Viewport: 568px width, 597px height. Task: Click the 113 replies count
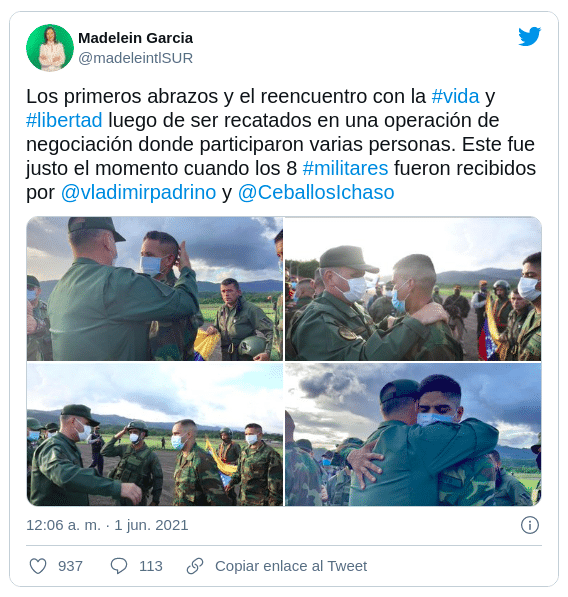click(151, 566)
